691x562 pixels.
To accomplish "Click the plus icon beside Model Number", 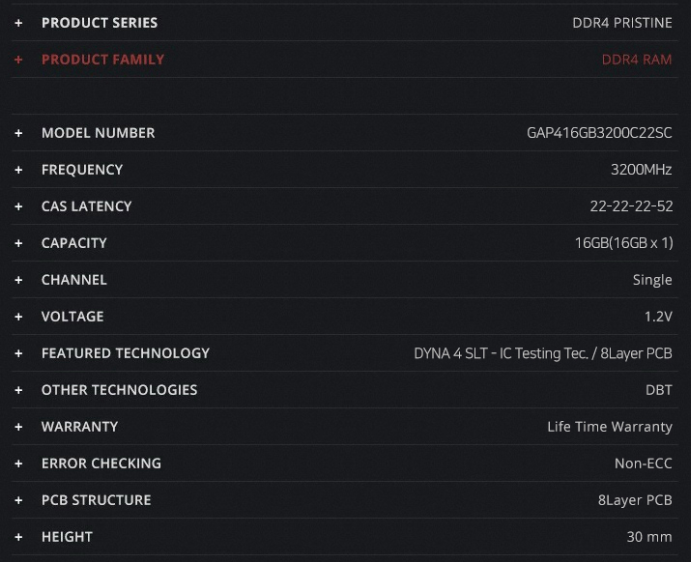I will (19, 133).
